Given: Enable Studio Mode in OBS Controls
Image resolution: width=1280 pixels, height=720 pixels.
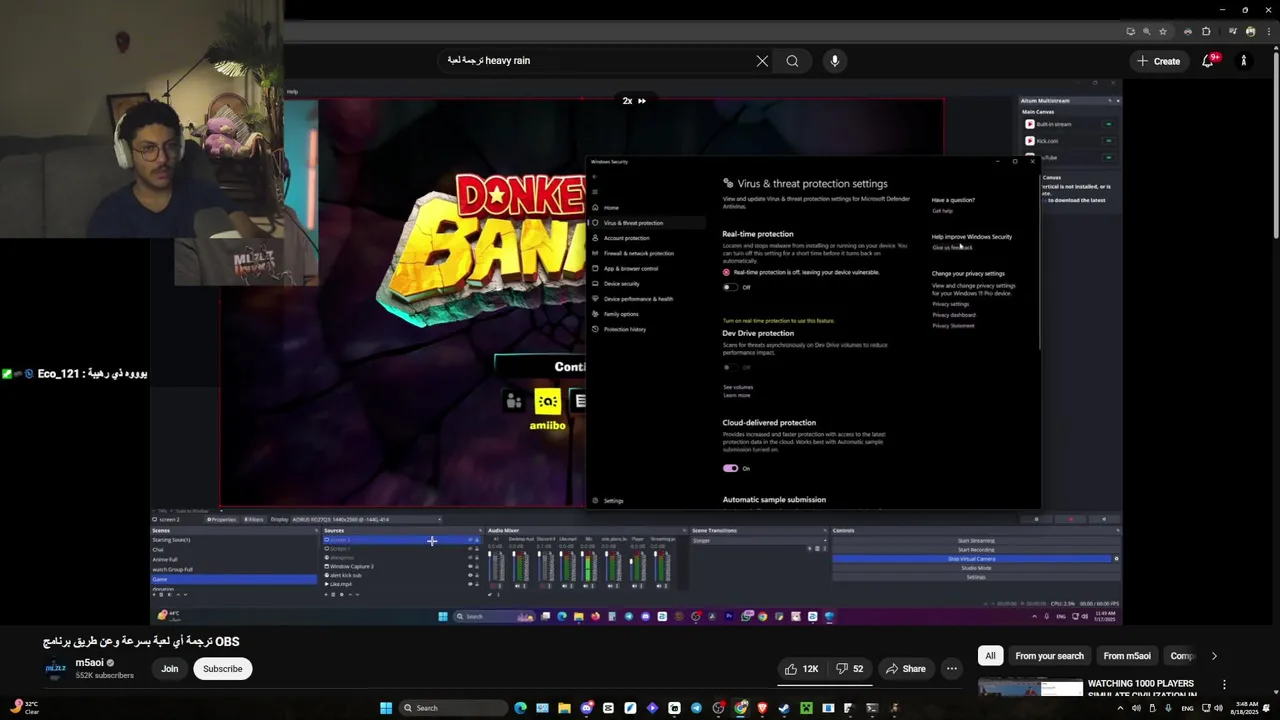Looking at the screenshot, I should click(x=976, y=568).
